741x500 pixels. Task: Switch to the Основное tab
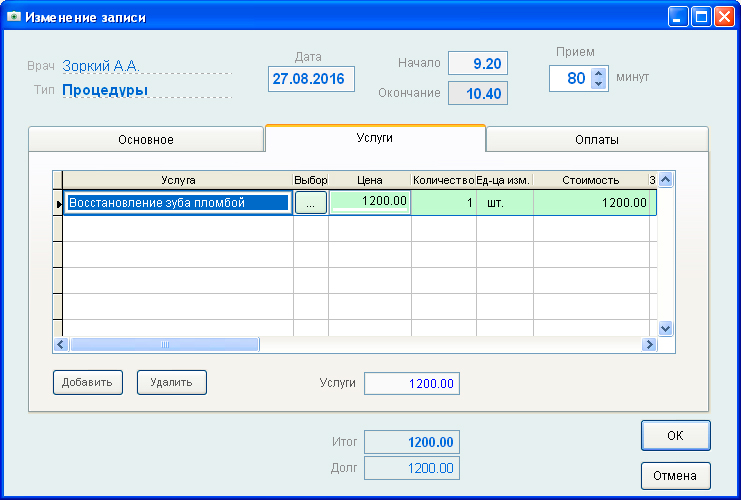[x=146, y=139]
